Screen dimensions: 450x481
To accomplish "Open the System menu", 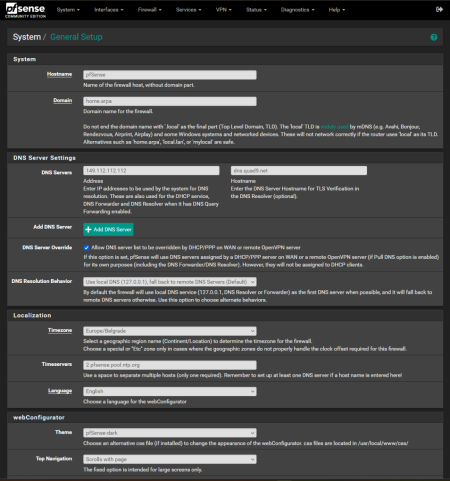I will [68, 10].
